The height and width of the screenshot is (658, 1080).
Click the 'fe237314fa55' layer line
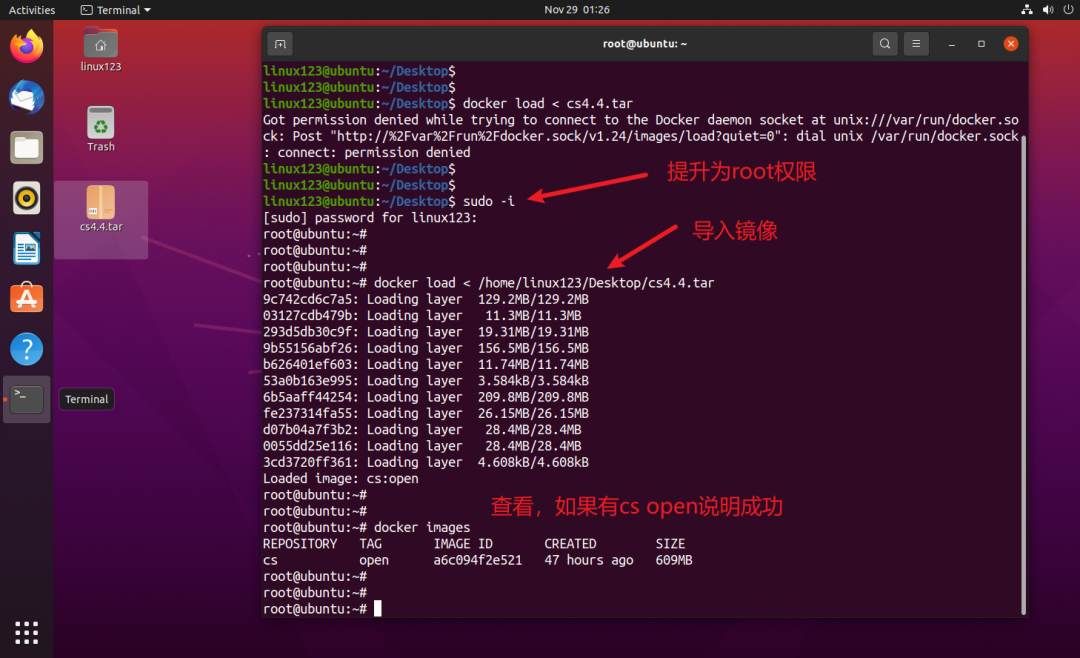click(426, 413)
